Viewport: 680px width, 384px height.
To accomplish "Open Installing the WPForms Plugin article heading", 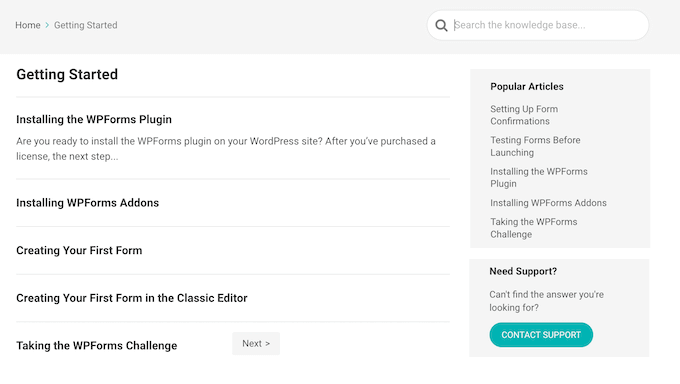I will click(x=94, y=119).
